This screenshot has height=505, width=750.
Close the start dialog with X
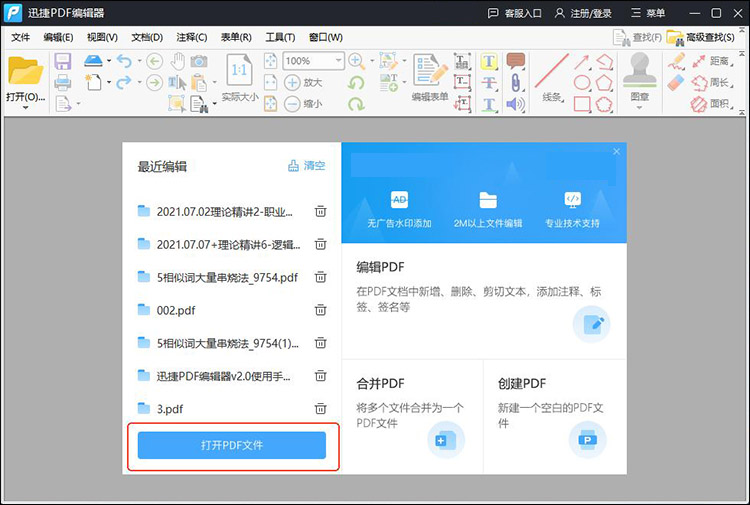coord(617,152)
